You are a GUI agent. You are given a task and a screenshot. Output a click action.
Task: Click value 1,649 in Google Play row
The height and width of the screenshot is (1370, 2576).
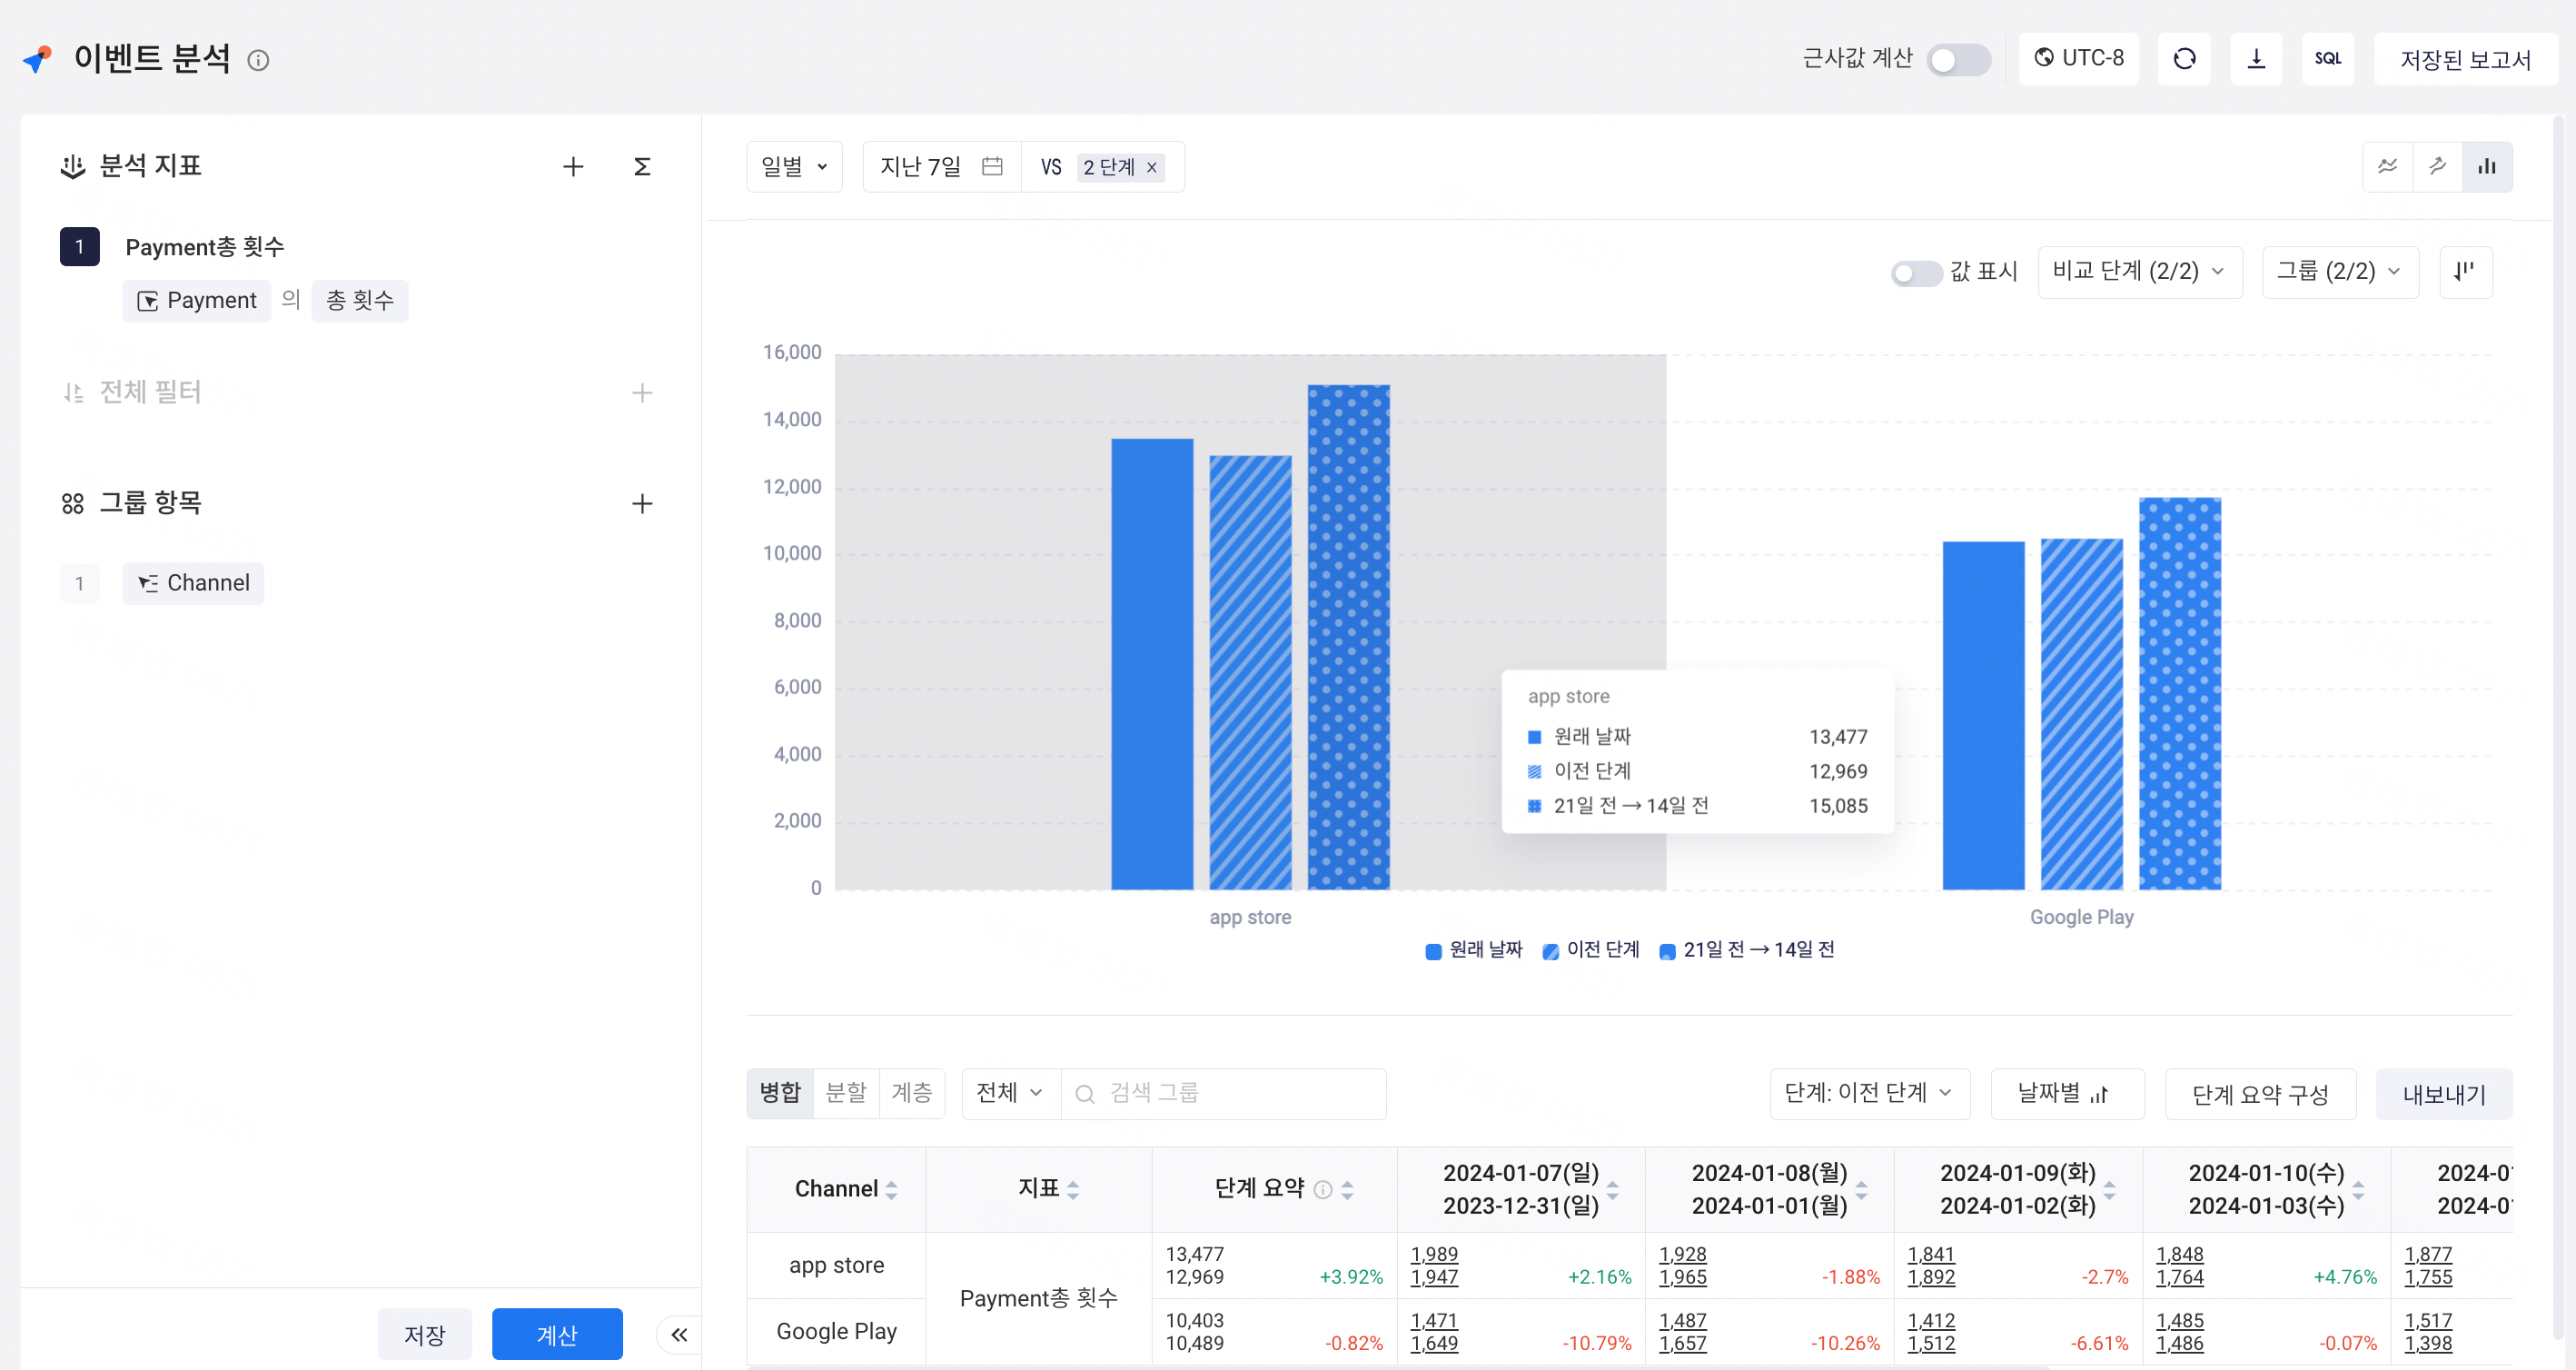(x=1434, y=1343)
